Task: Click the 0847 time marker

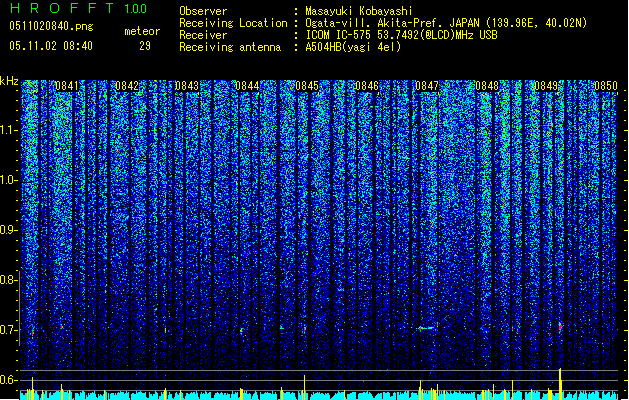Action: point(427,86)
